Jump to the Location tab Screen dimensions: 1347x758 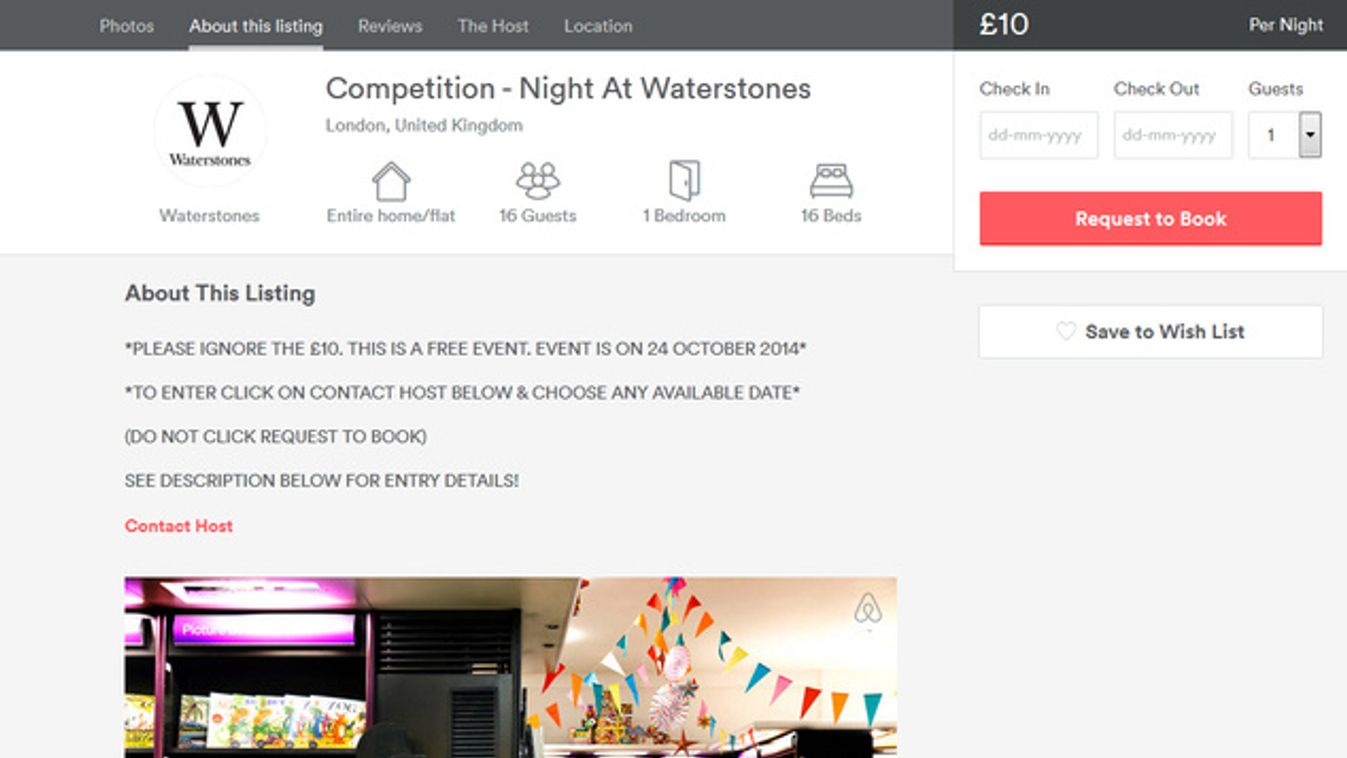(x=598, y=26)
